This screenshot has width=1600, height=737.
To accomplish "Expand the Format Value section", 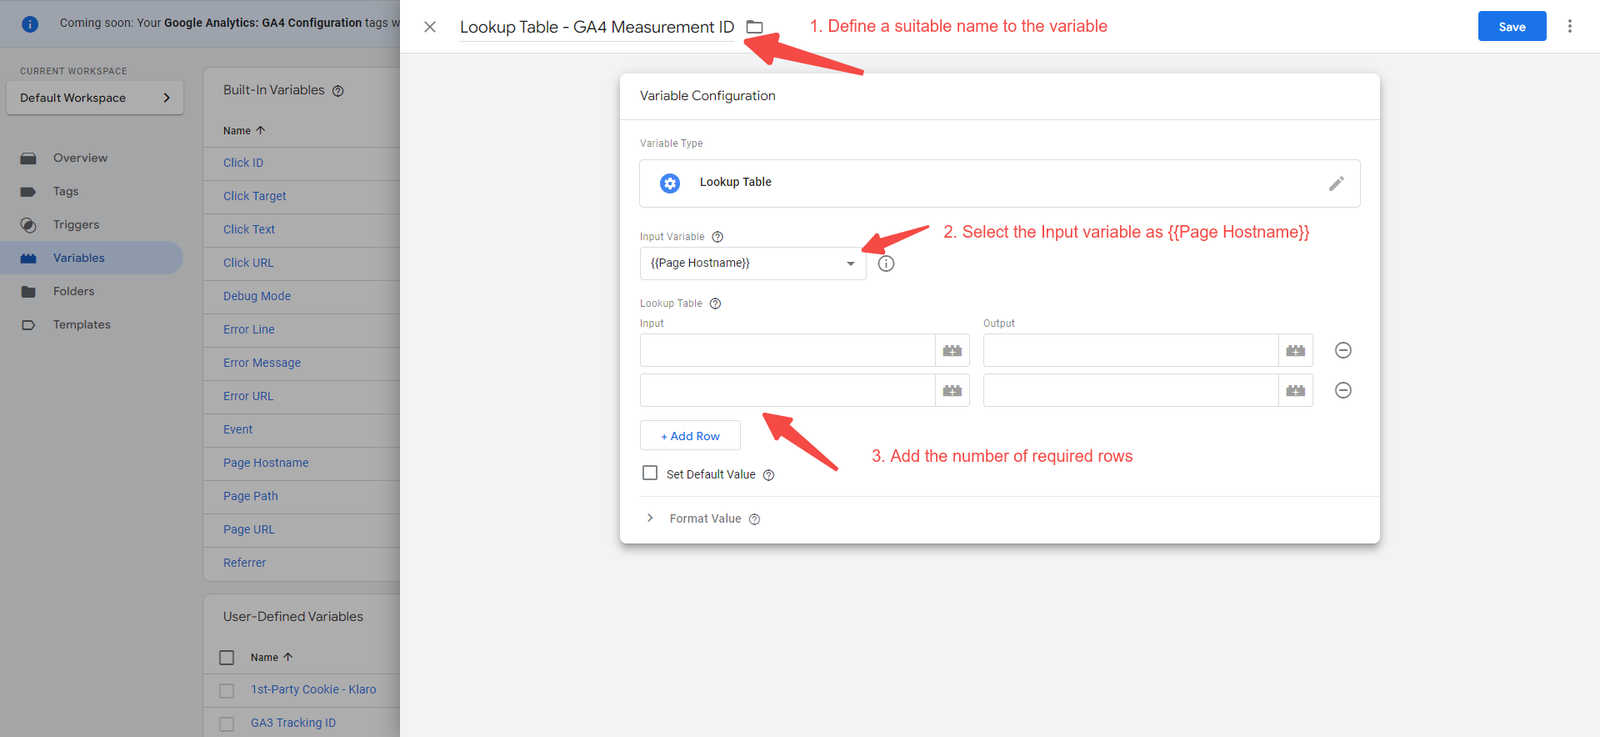I will click(650, 518).
